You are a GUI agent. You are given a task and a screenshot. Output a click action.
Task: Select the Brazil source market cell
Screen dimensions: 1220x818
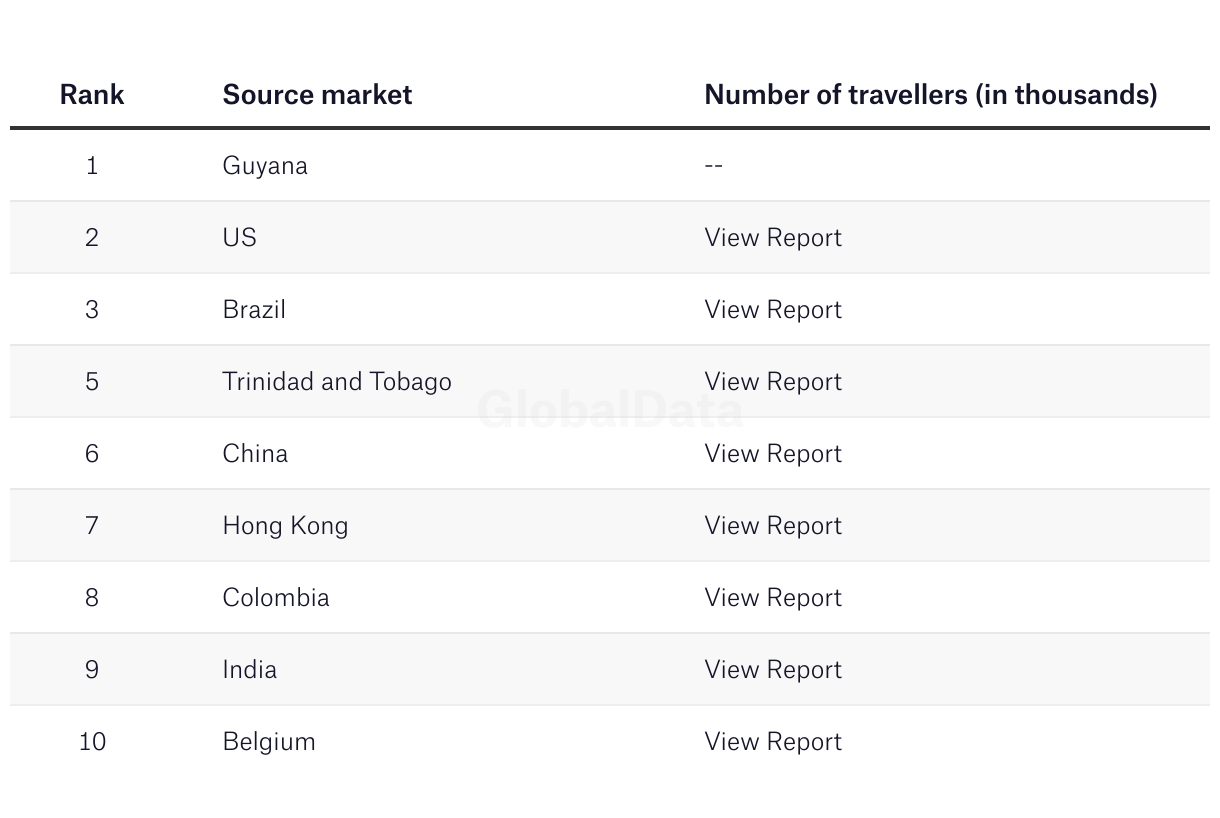(x=254, y=309)
